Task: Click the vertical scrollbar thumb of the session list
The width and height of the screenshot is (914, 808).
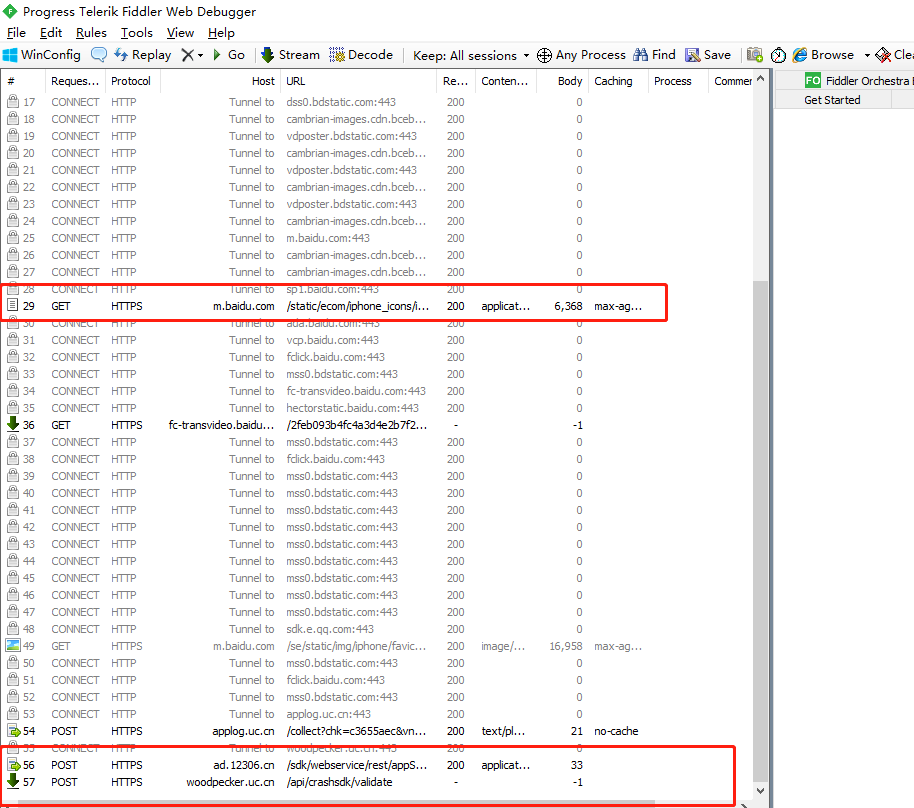Action: [760, 531]
